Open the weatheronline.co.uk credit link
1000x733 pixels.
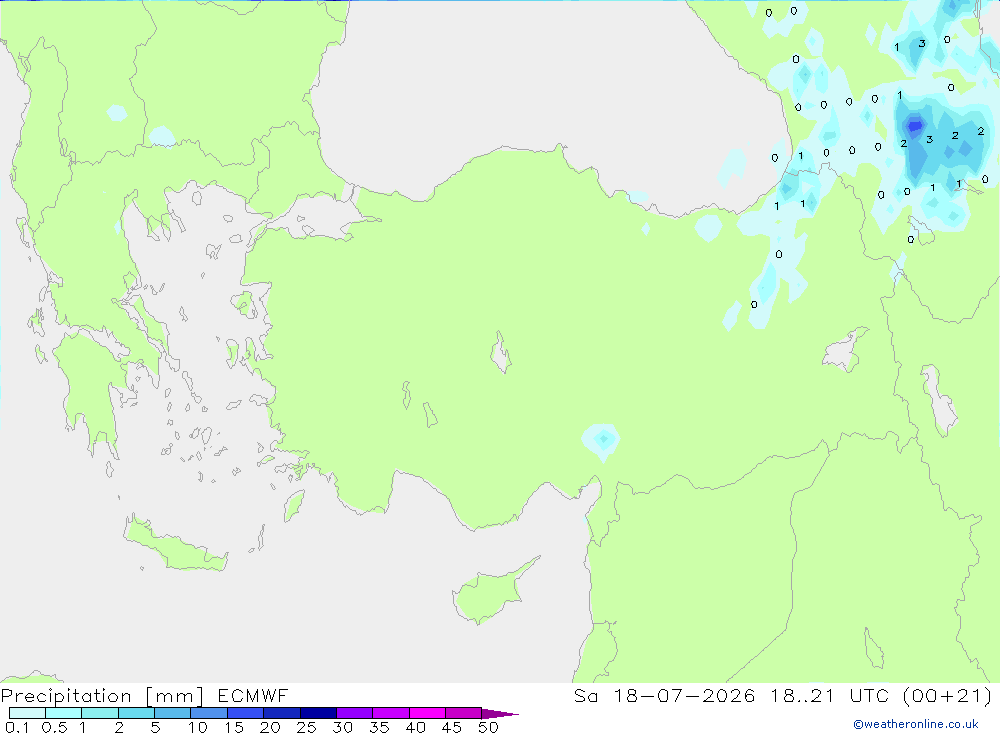point(916,724)
